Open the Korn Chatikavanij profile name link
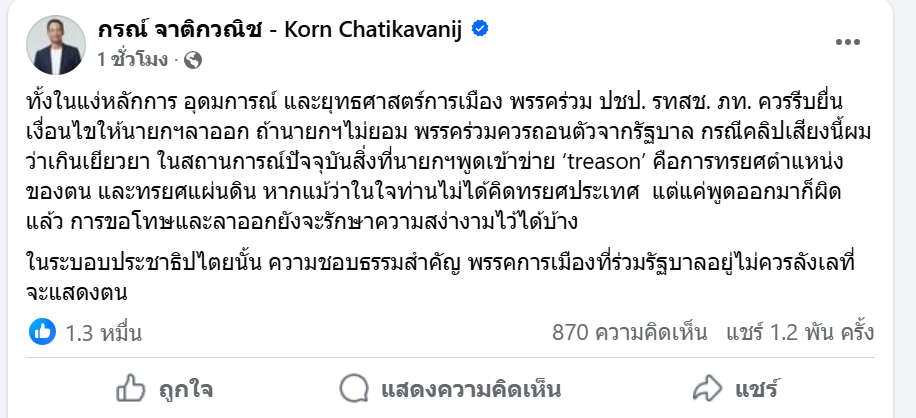The image size is (916, 418). 281,30
